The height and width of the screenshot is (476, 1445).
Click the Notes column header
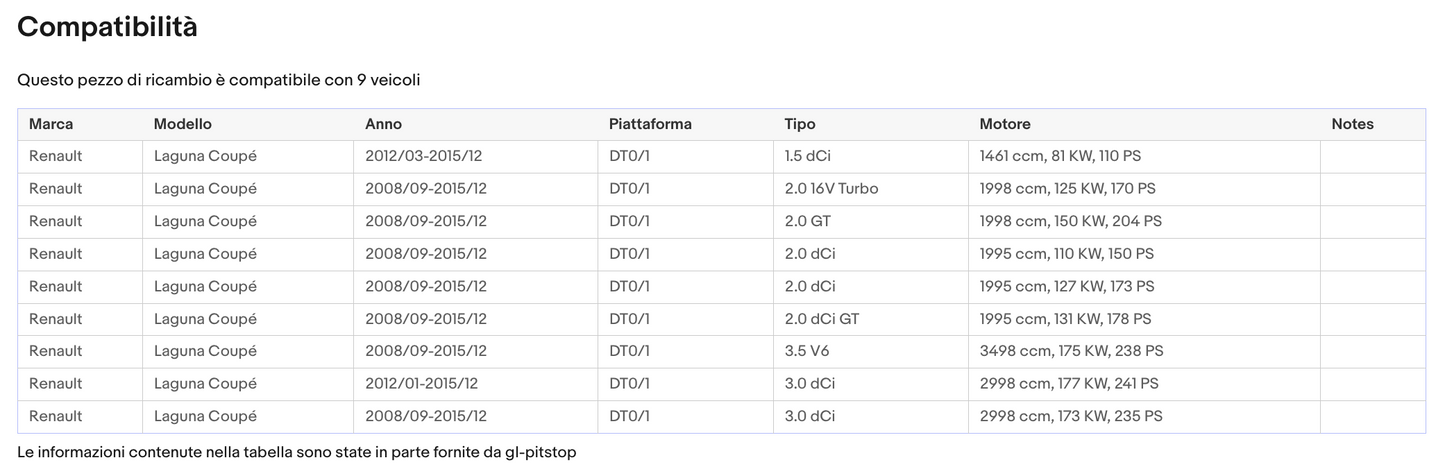click(x=1352, y=124)
